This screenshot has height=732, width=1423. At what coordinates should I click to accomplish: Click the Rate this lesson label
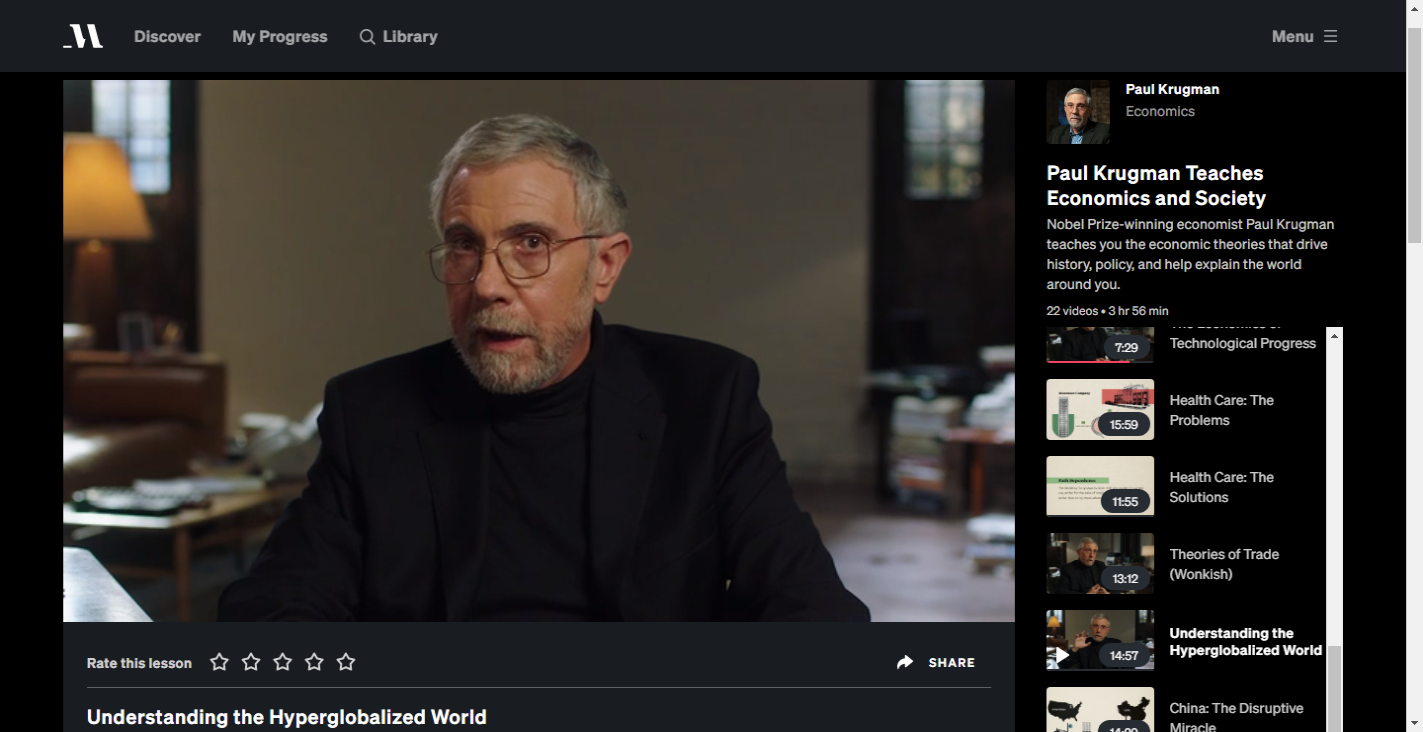(x=139, y=663)
